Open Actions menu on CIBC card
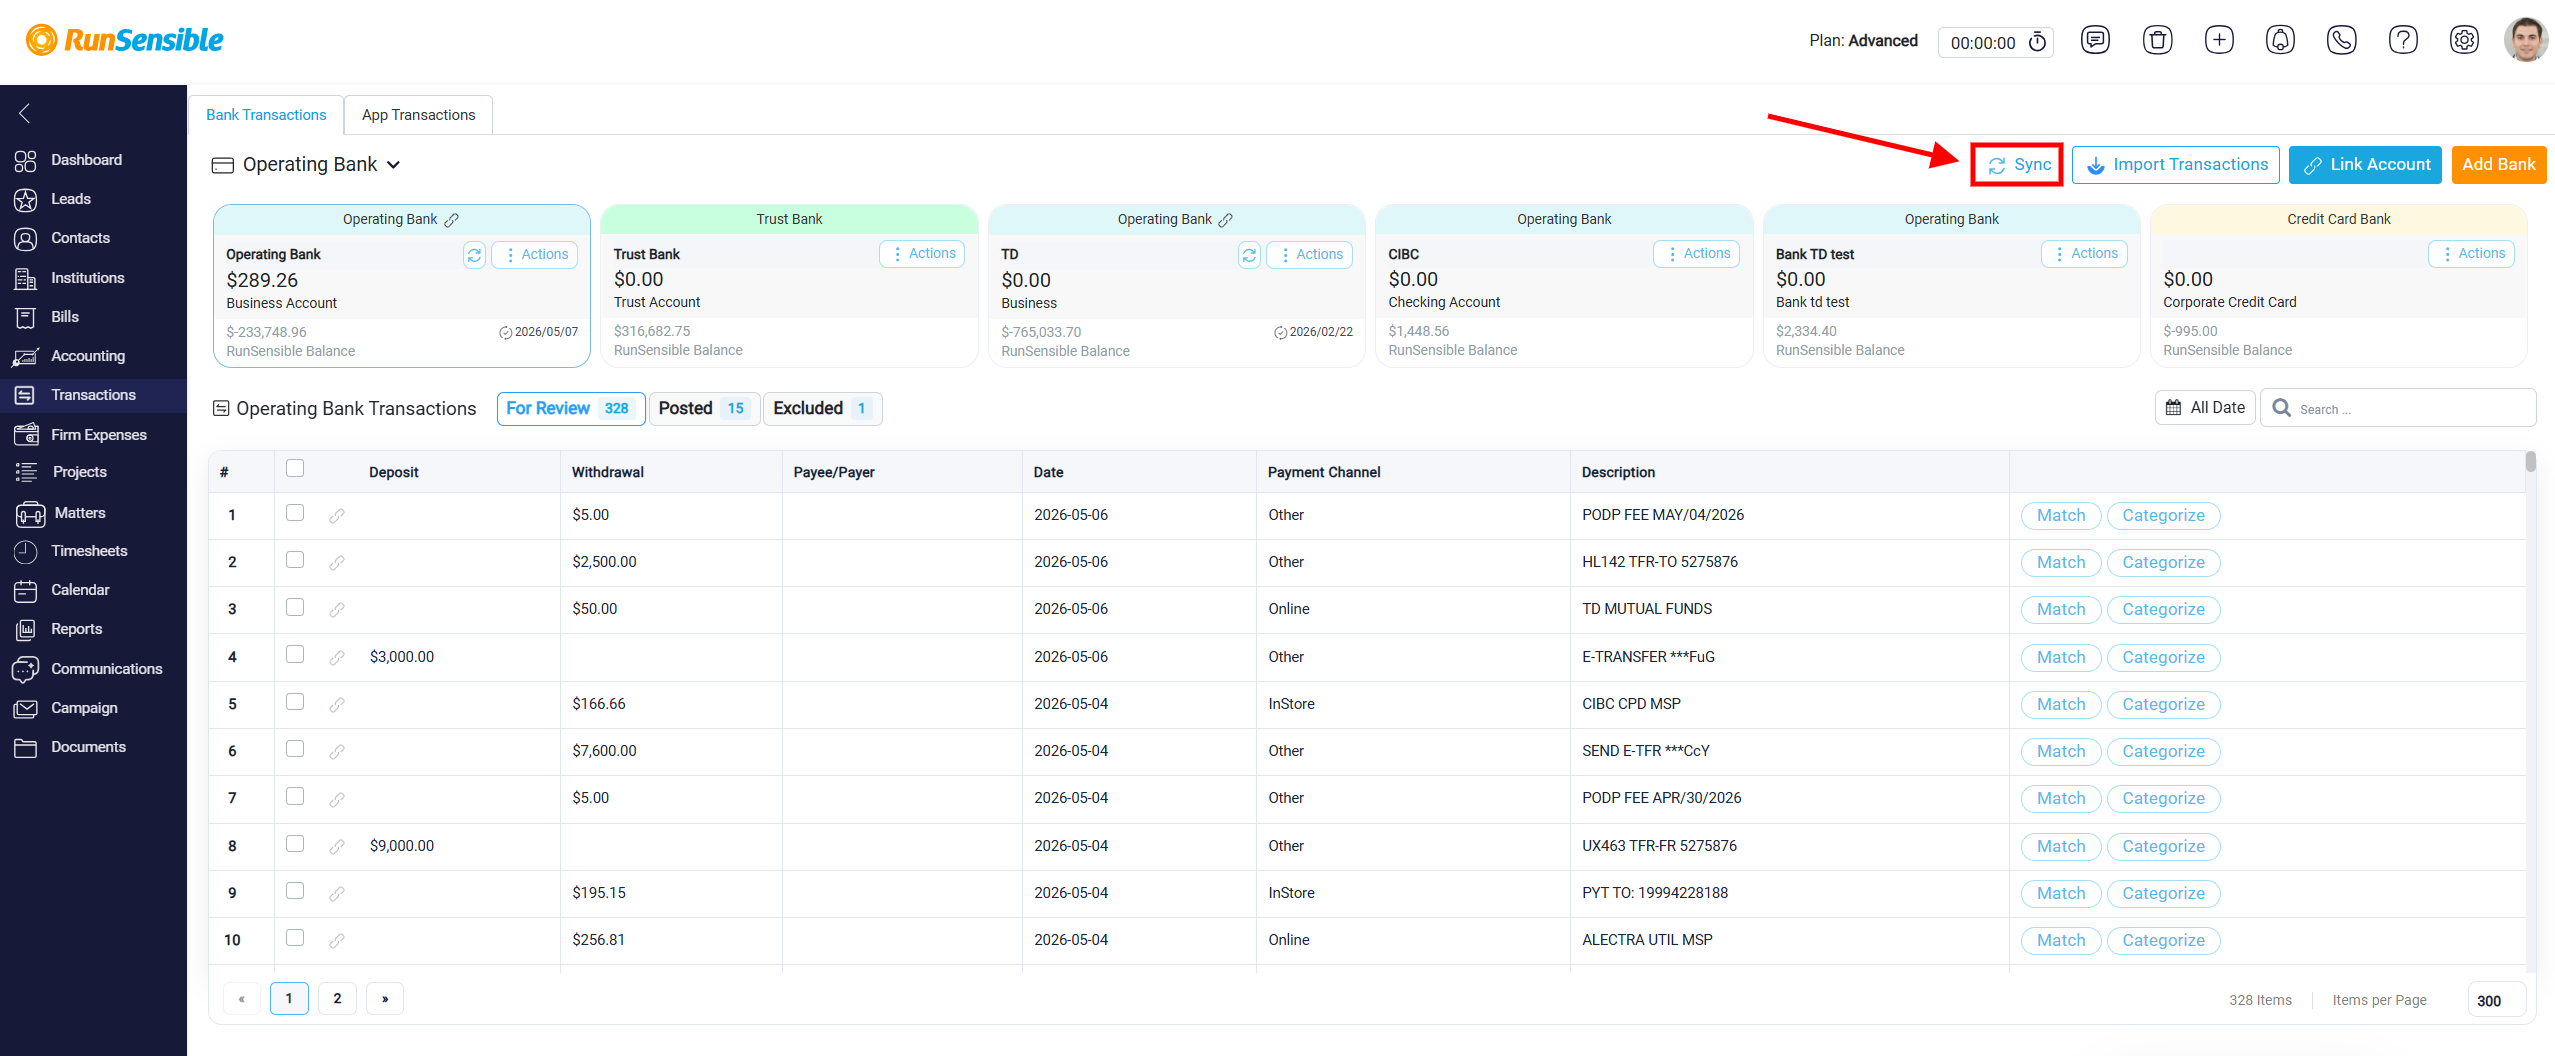This screenshot has height=1056, width=2555. pyautogui.click(x=1698, y=254)
